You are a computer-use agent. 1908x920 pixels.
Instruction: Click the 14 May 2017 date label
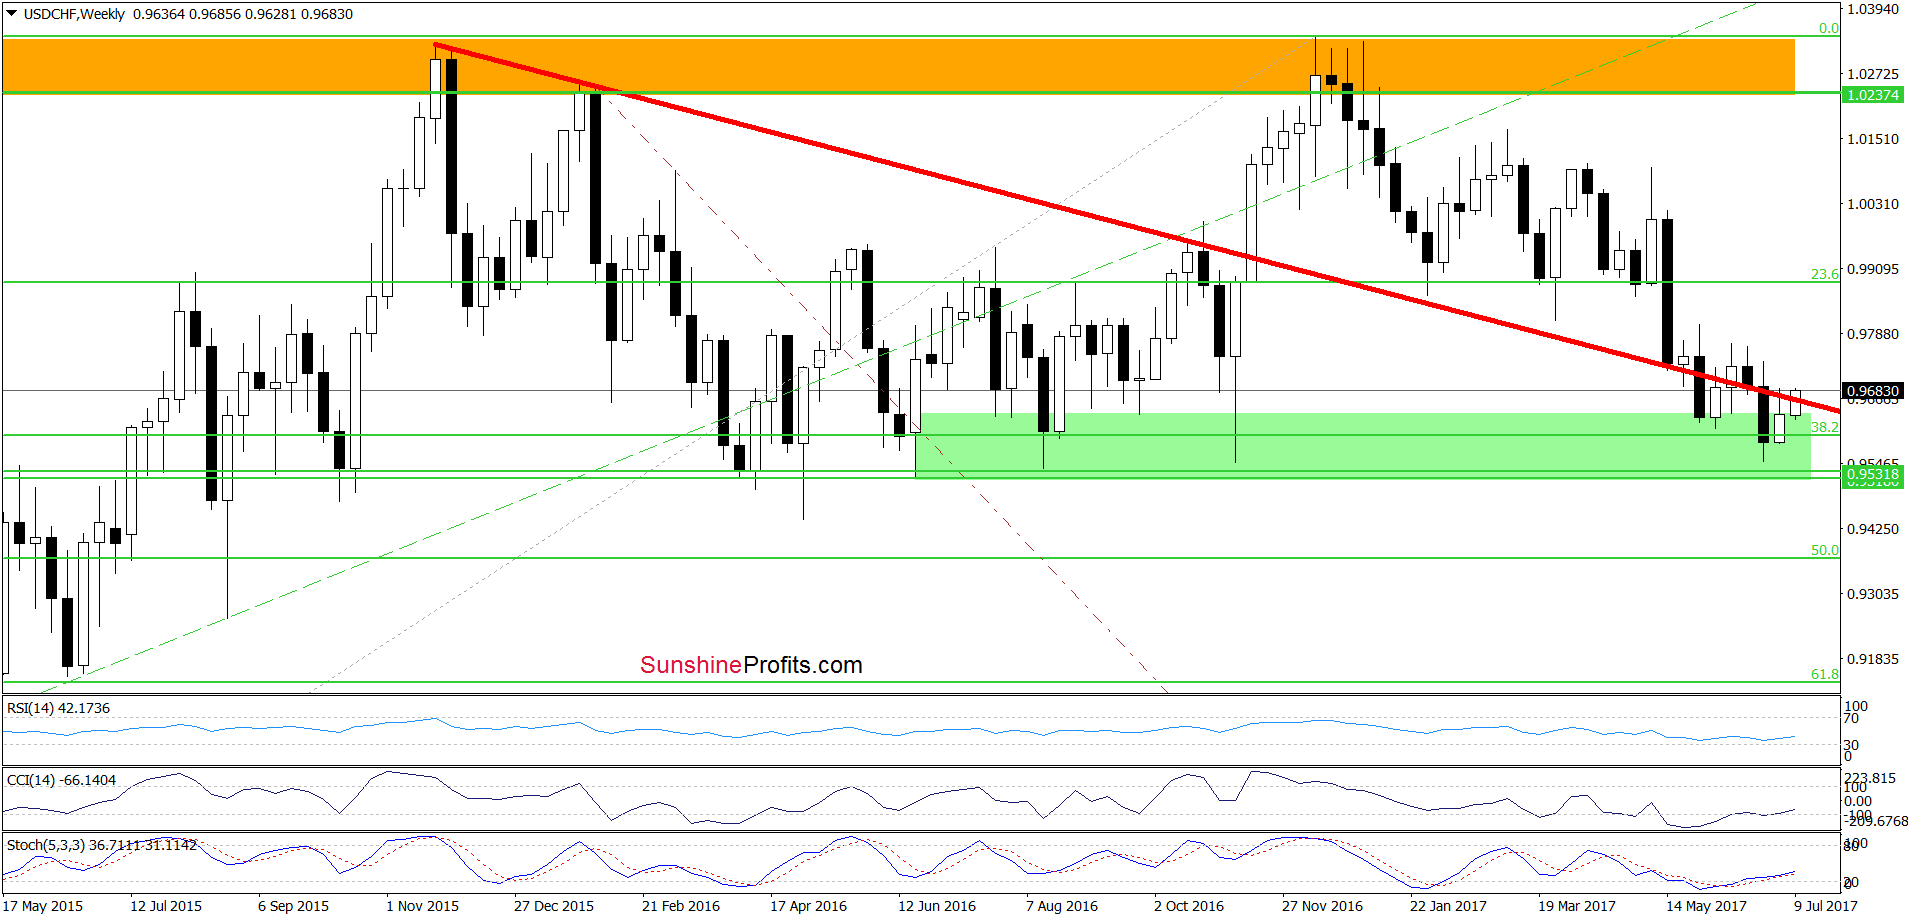pyautogui.click(x=1706, y=906)
